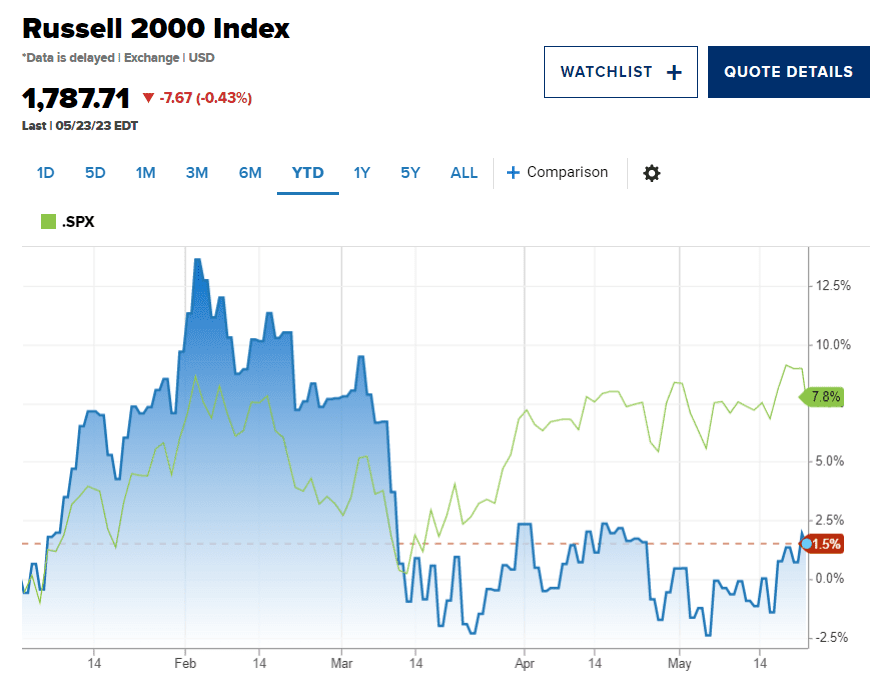This screenshot has width=889, height=692.
Task: Open the Comparison option
Action: [557, 172]
